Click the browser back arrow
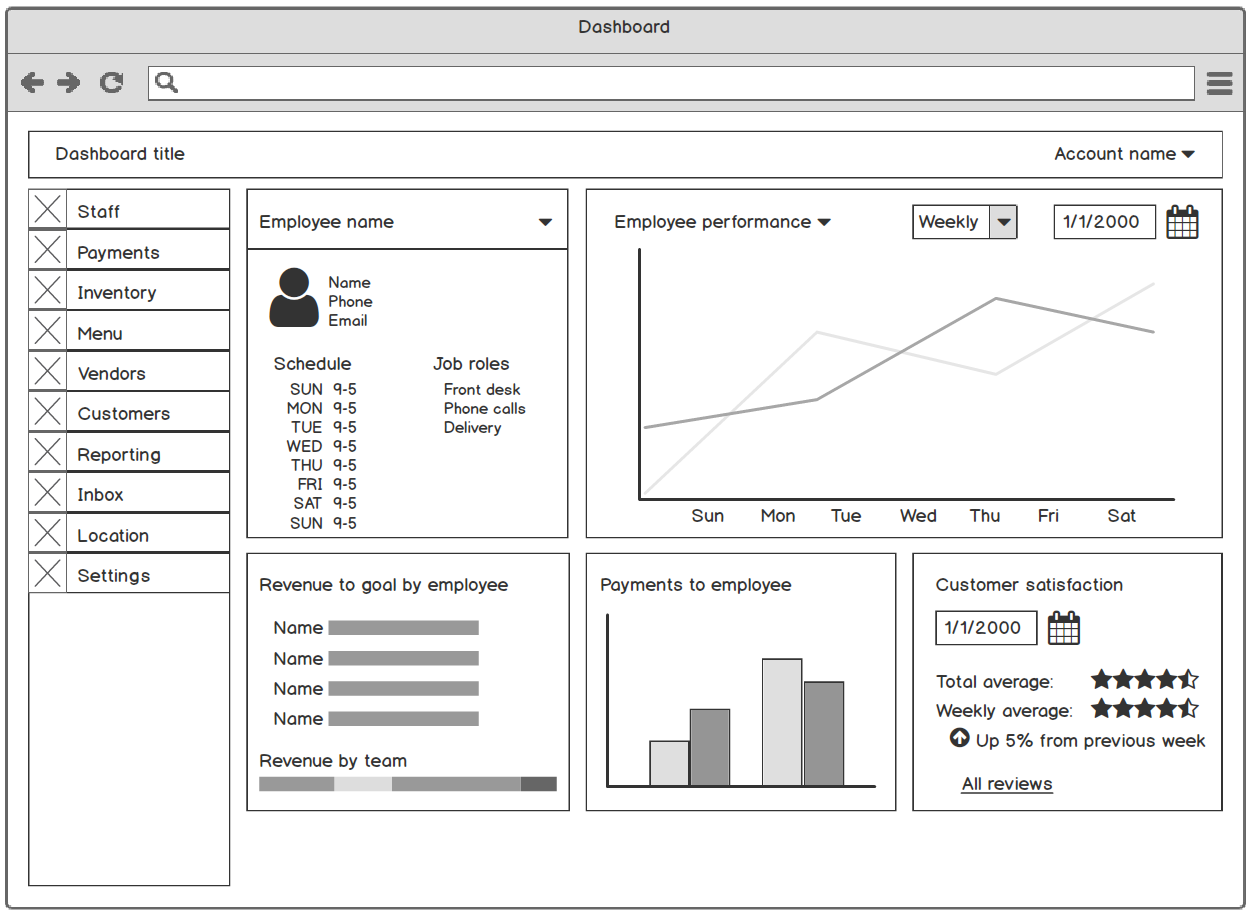The height and width of the screenshot is (916, 1252). [33, 83]
